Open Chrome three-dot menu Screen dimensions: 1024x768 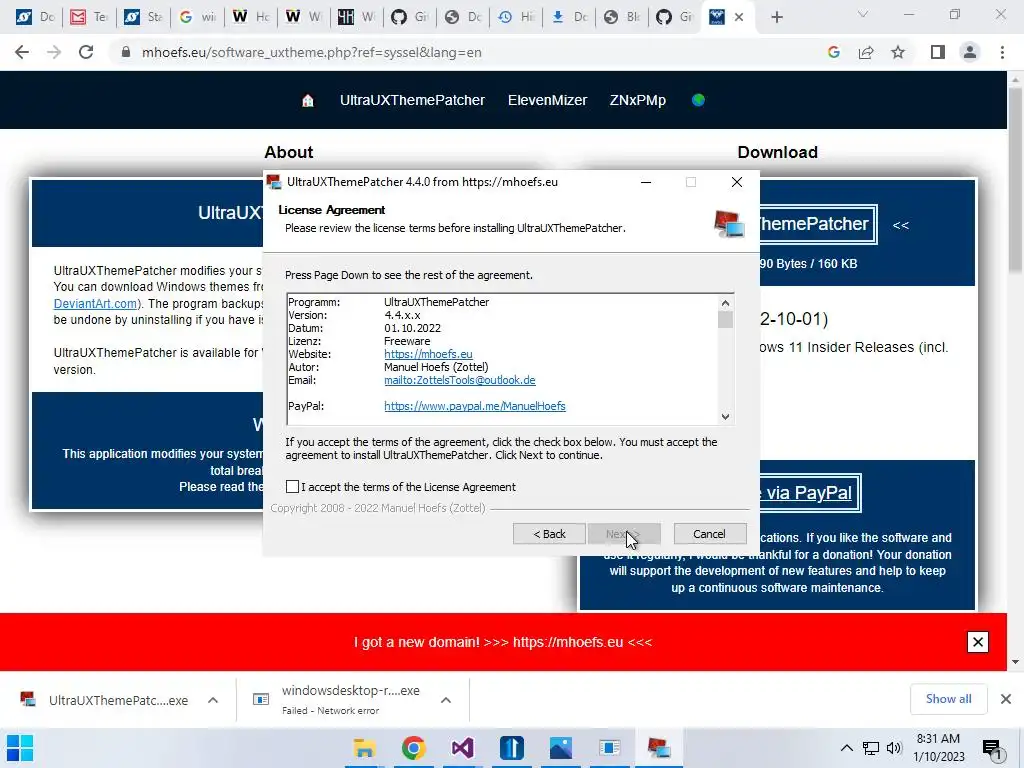[1002, 52]
